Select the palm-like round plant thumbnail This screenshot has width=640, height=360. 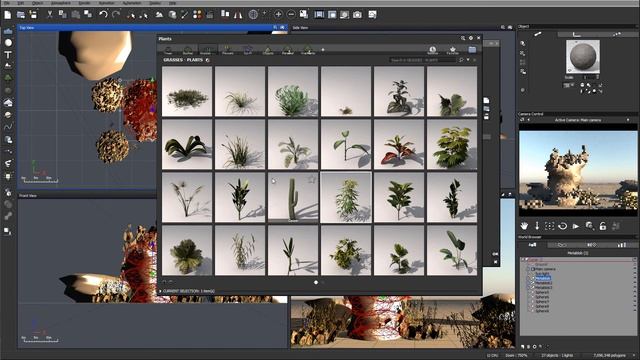tap(187, 251)
